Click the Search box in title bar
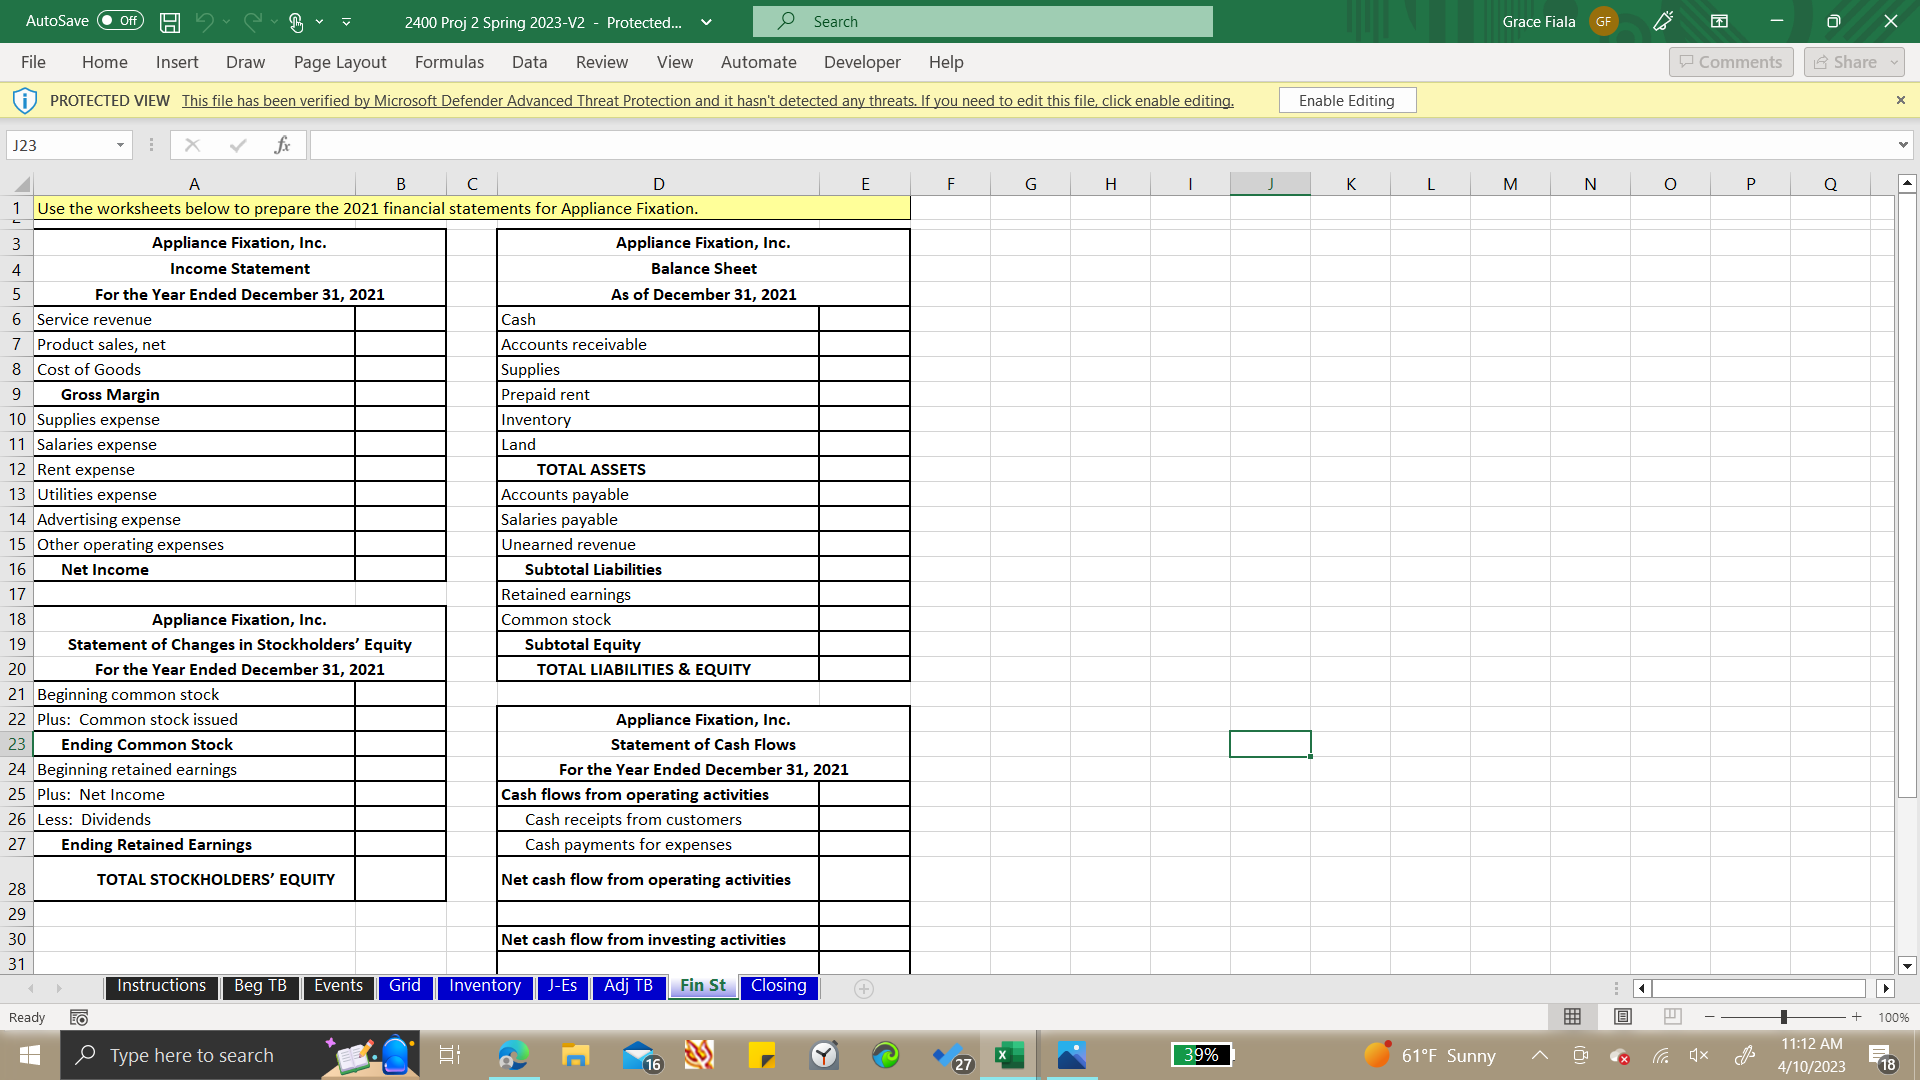 point(982,21)
